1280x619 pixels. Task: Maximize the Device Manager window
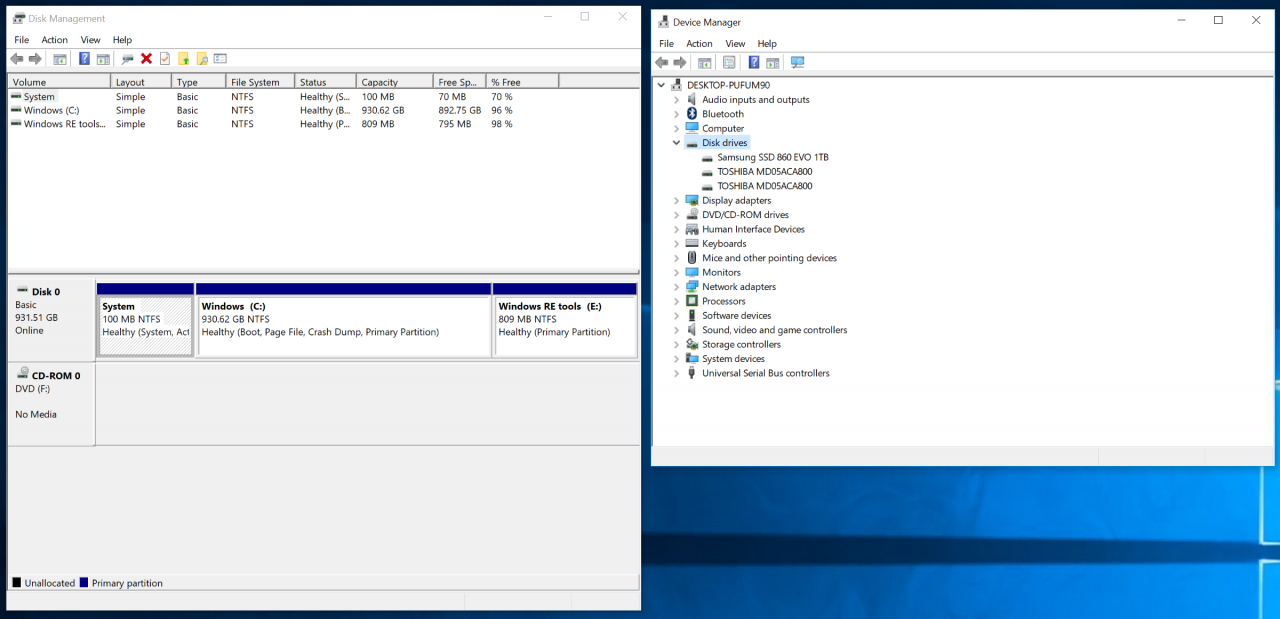(1218, 20)
